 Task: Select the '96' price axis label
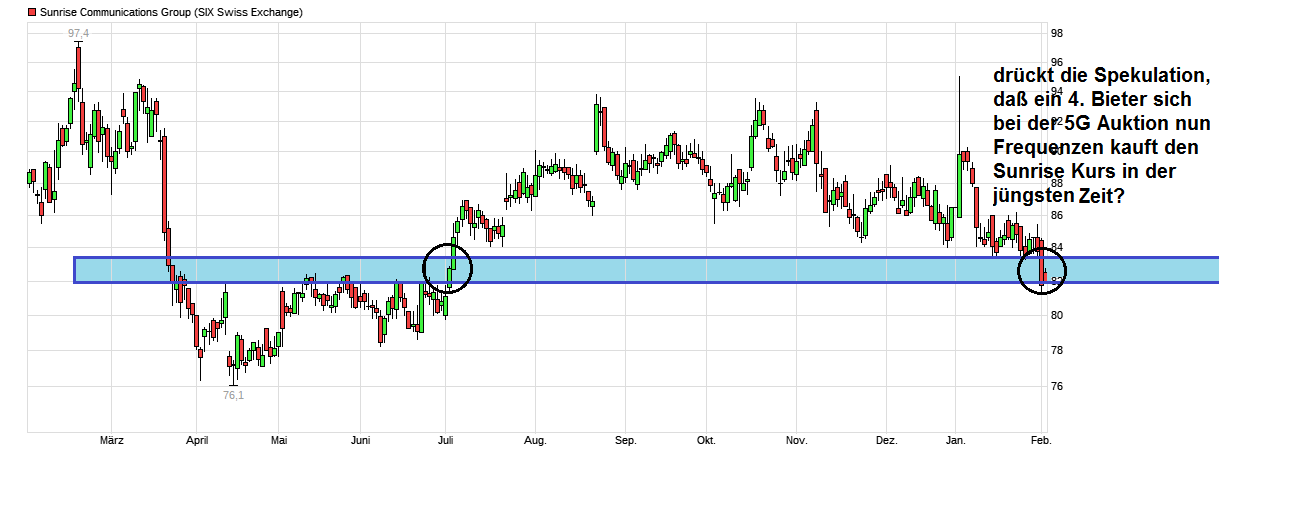(1056, 62)
